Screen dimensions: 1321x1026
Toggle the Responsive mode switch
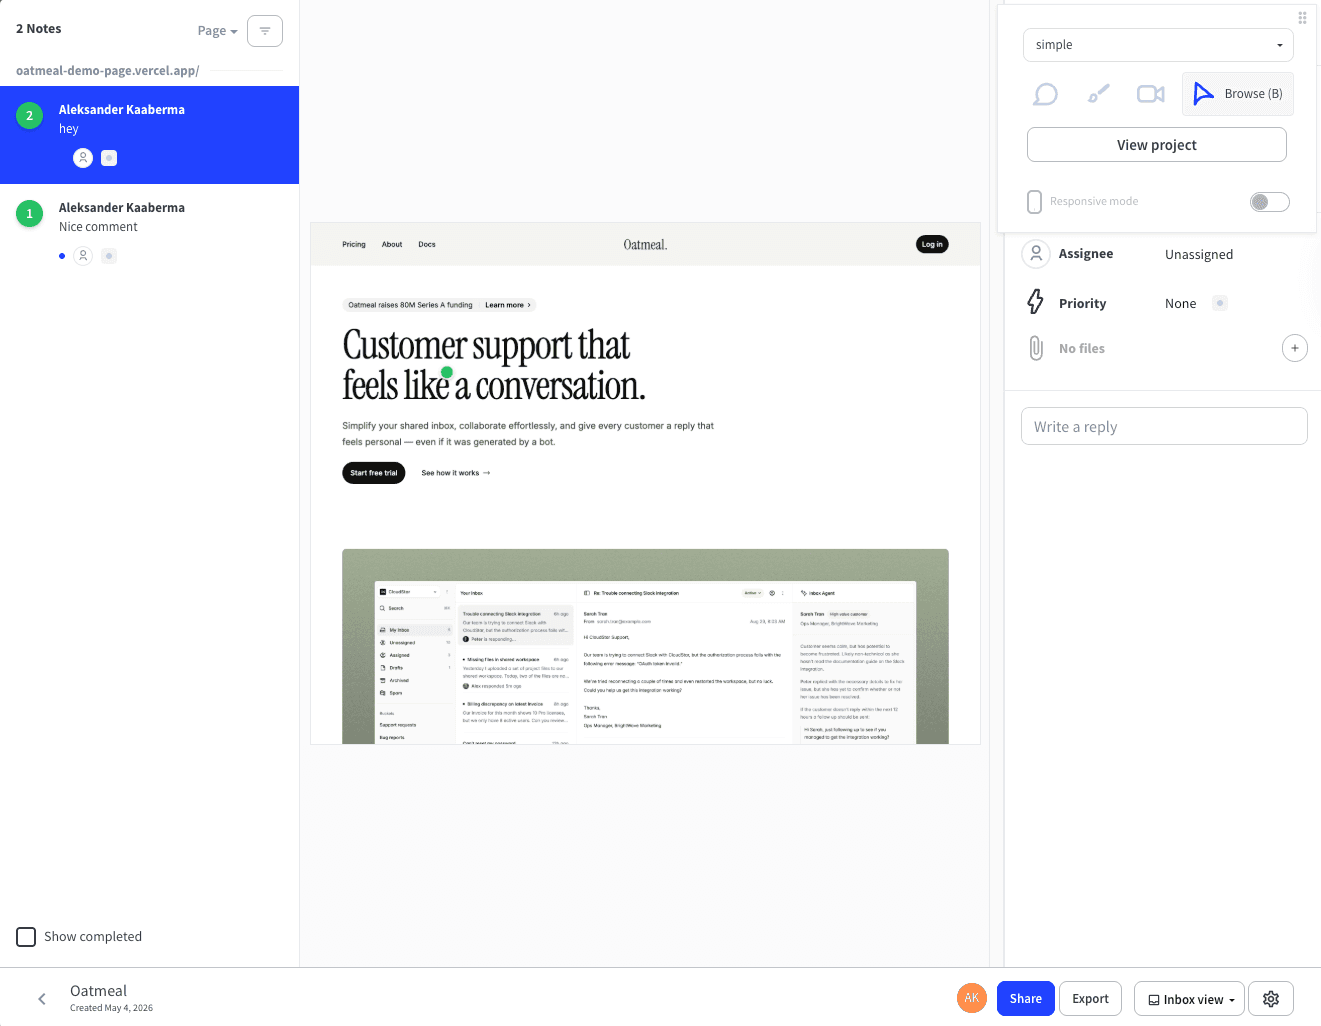pyautogui.click(x=1269, y=202)
